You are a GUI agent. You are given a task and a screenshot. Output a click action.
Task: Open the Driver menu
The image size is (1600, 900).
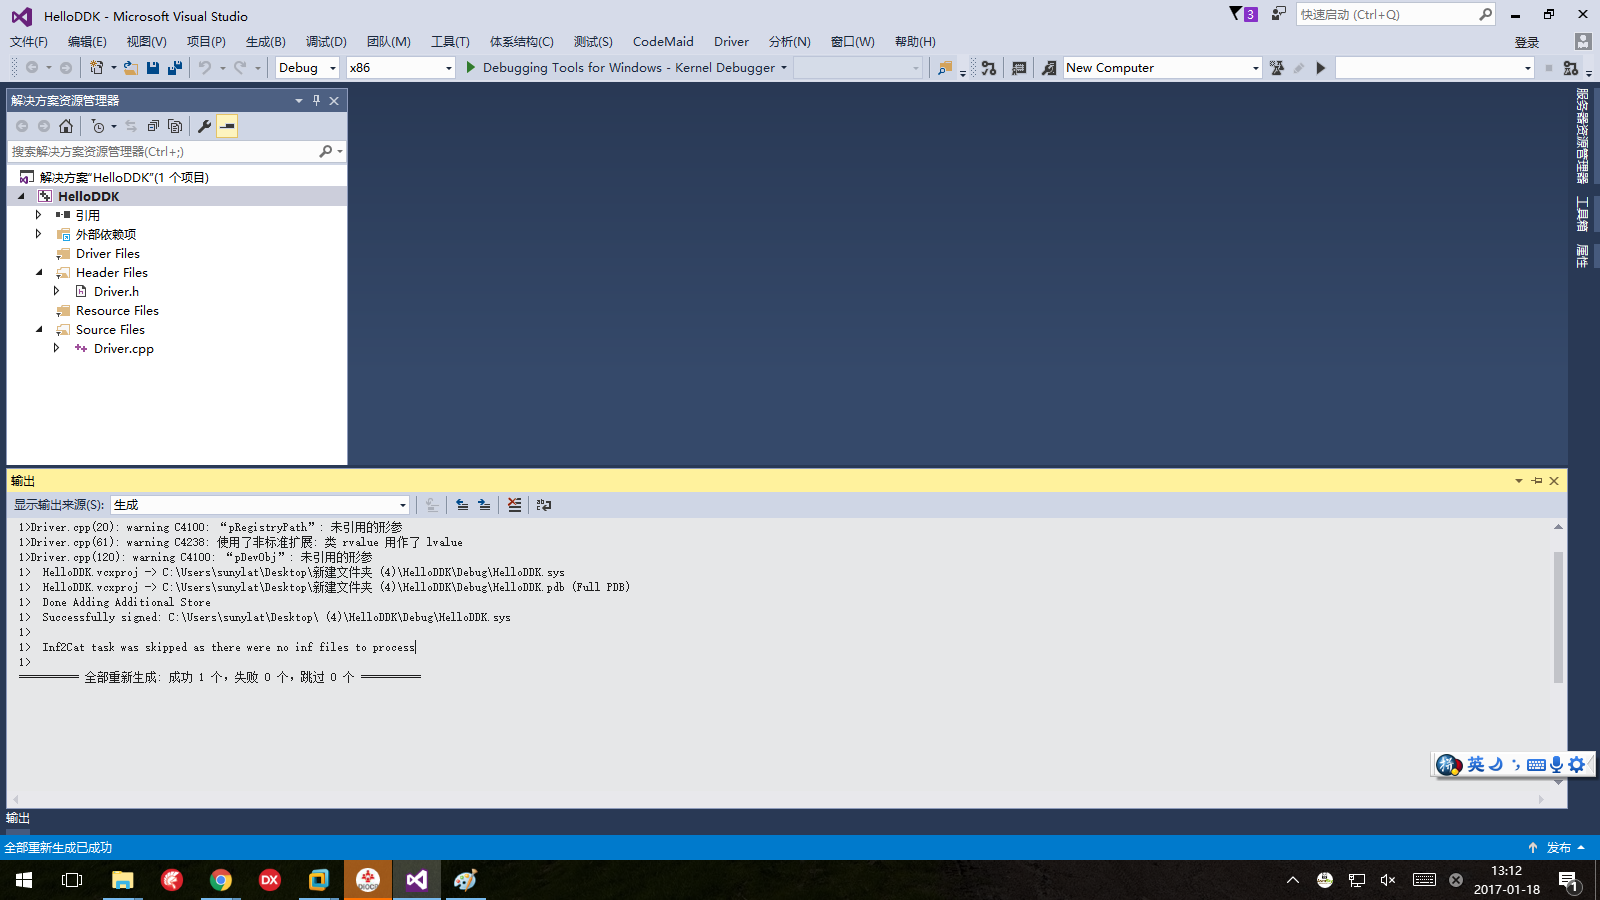click(731, 41)
